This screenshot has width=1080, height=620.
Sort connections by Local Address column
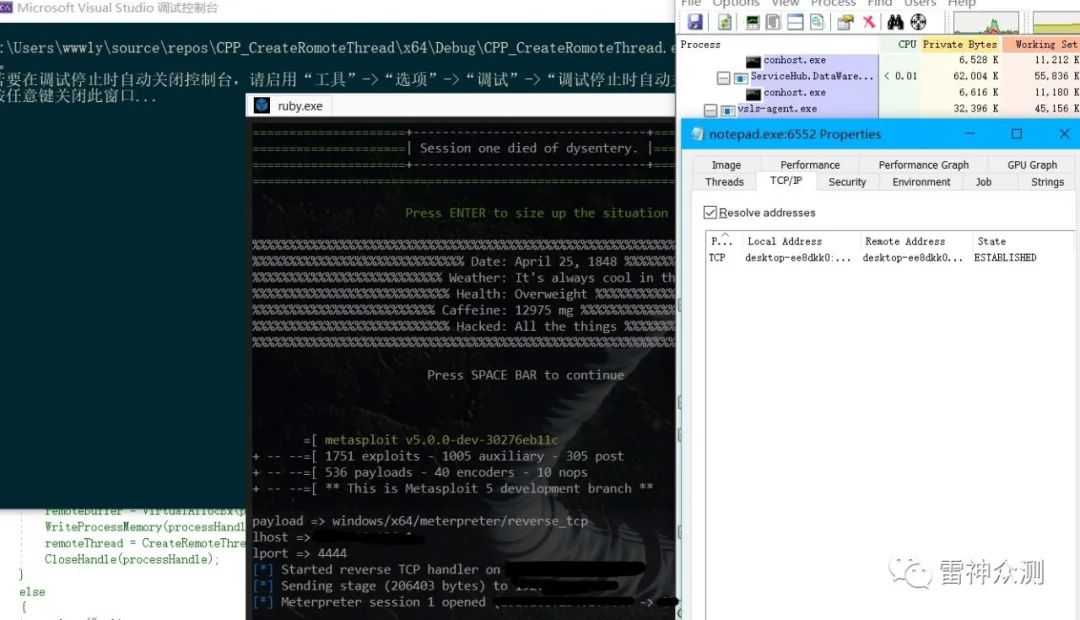[799, 241]
